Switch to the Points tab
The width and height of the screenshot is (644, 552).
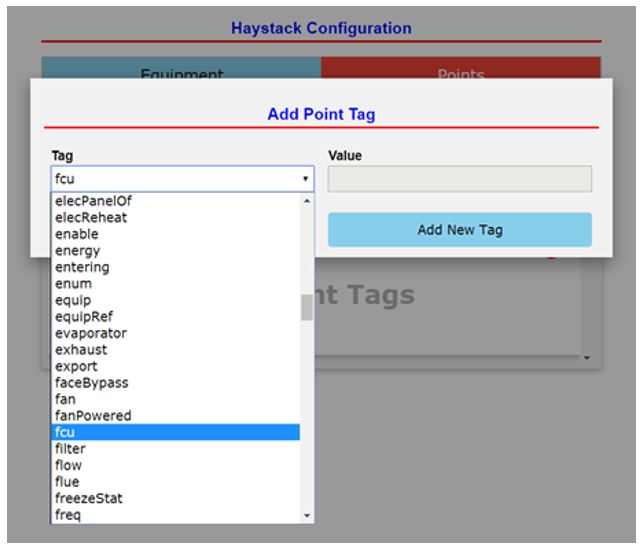[x=460, y=68]
